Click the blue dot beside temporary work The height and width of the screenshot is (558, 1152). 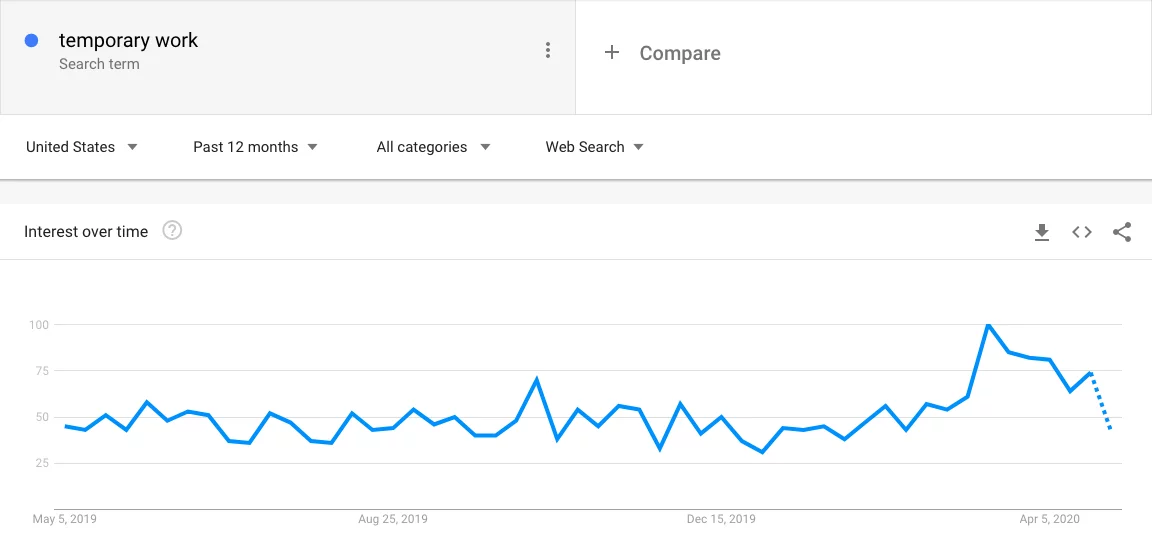pos(31,41)
